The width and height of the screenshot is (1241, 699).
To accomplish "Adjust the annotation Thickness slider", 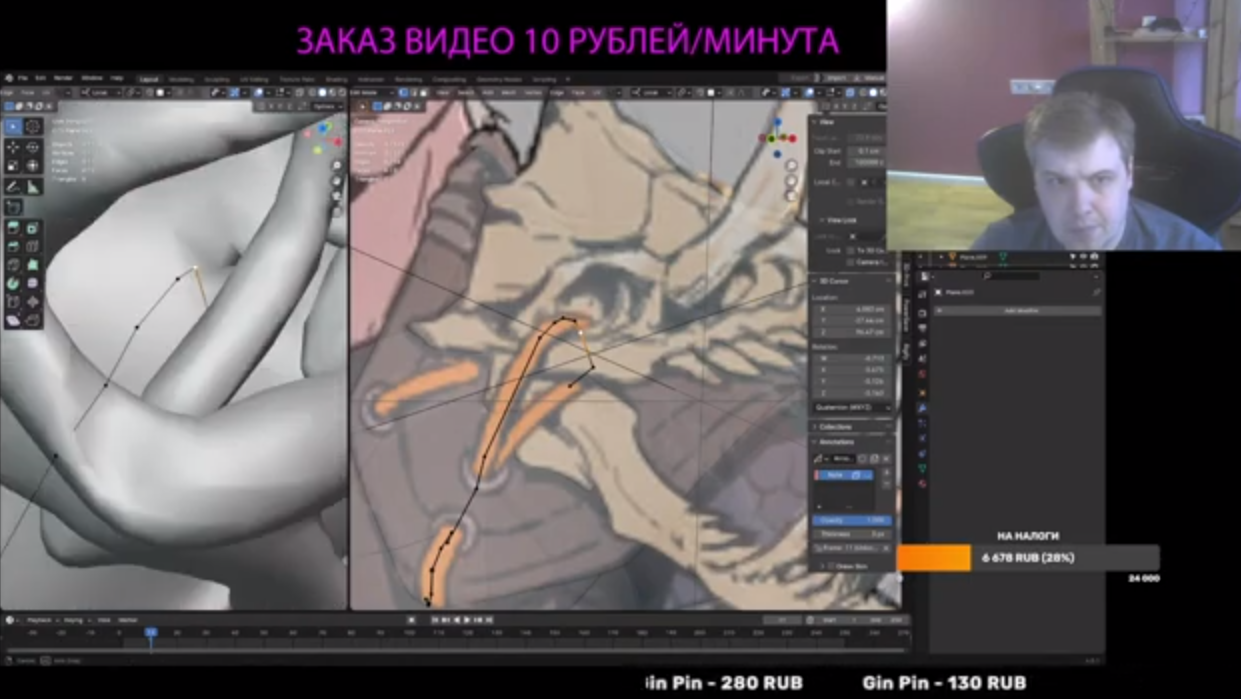I will click(x=851, y=534).
